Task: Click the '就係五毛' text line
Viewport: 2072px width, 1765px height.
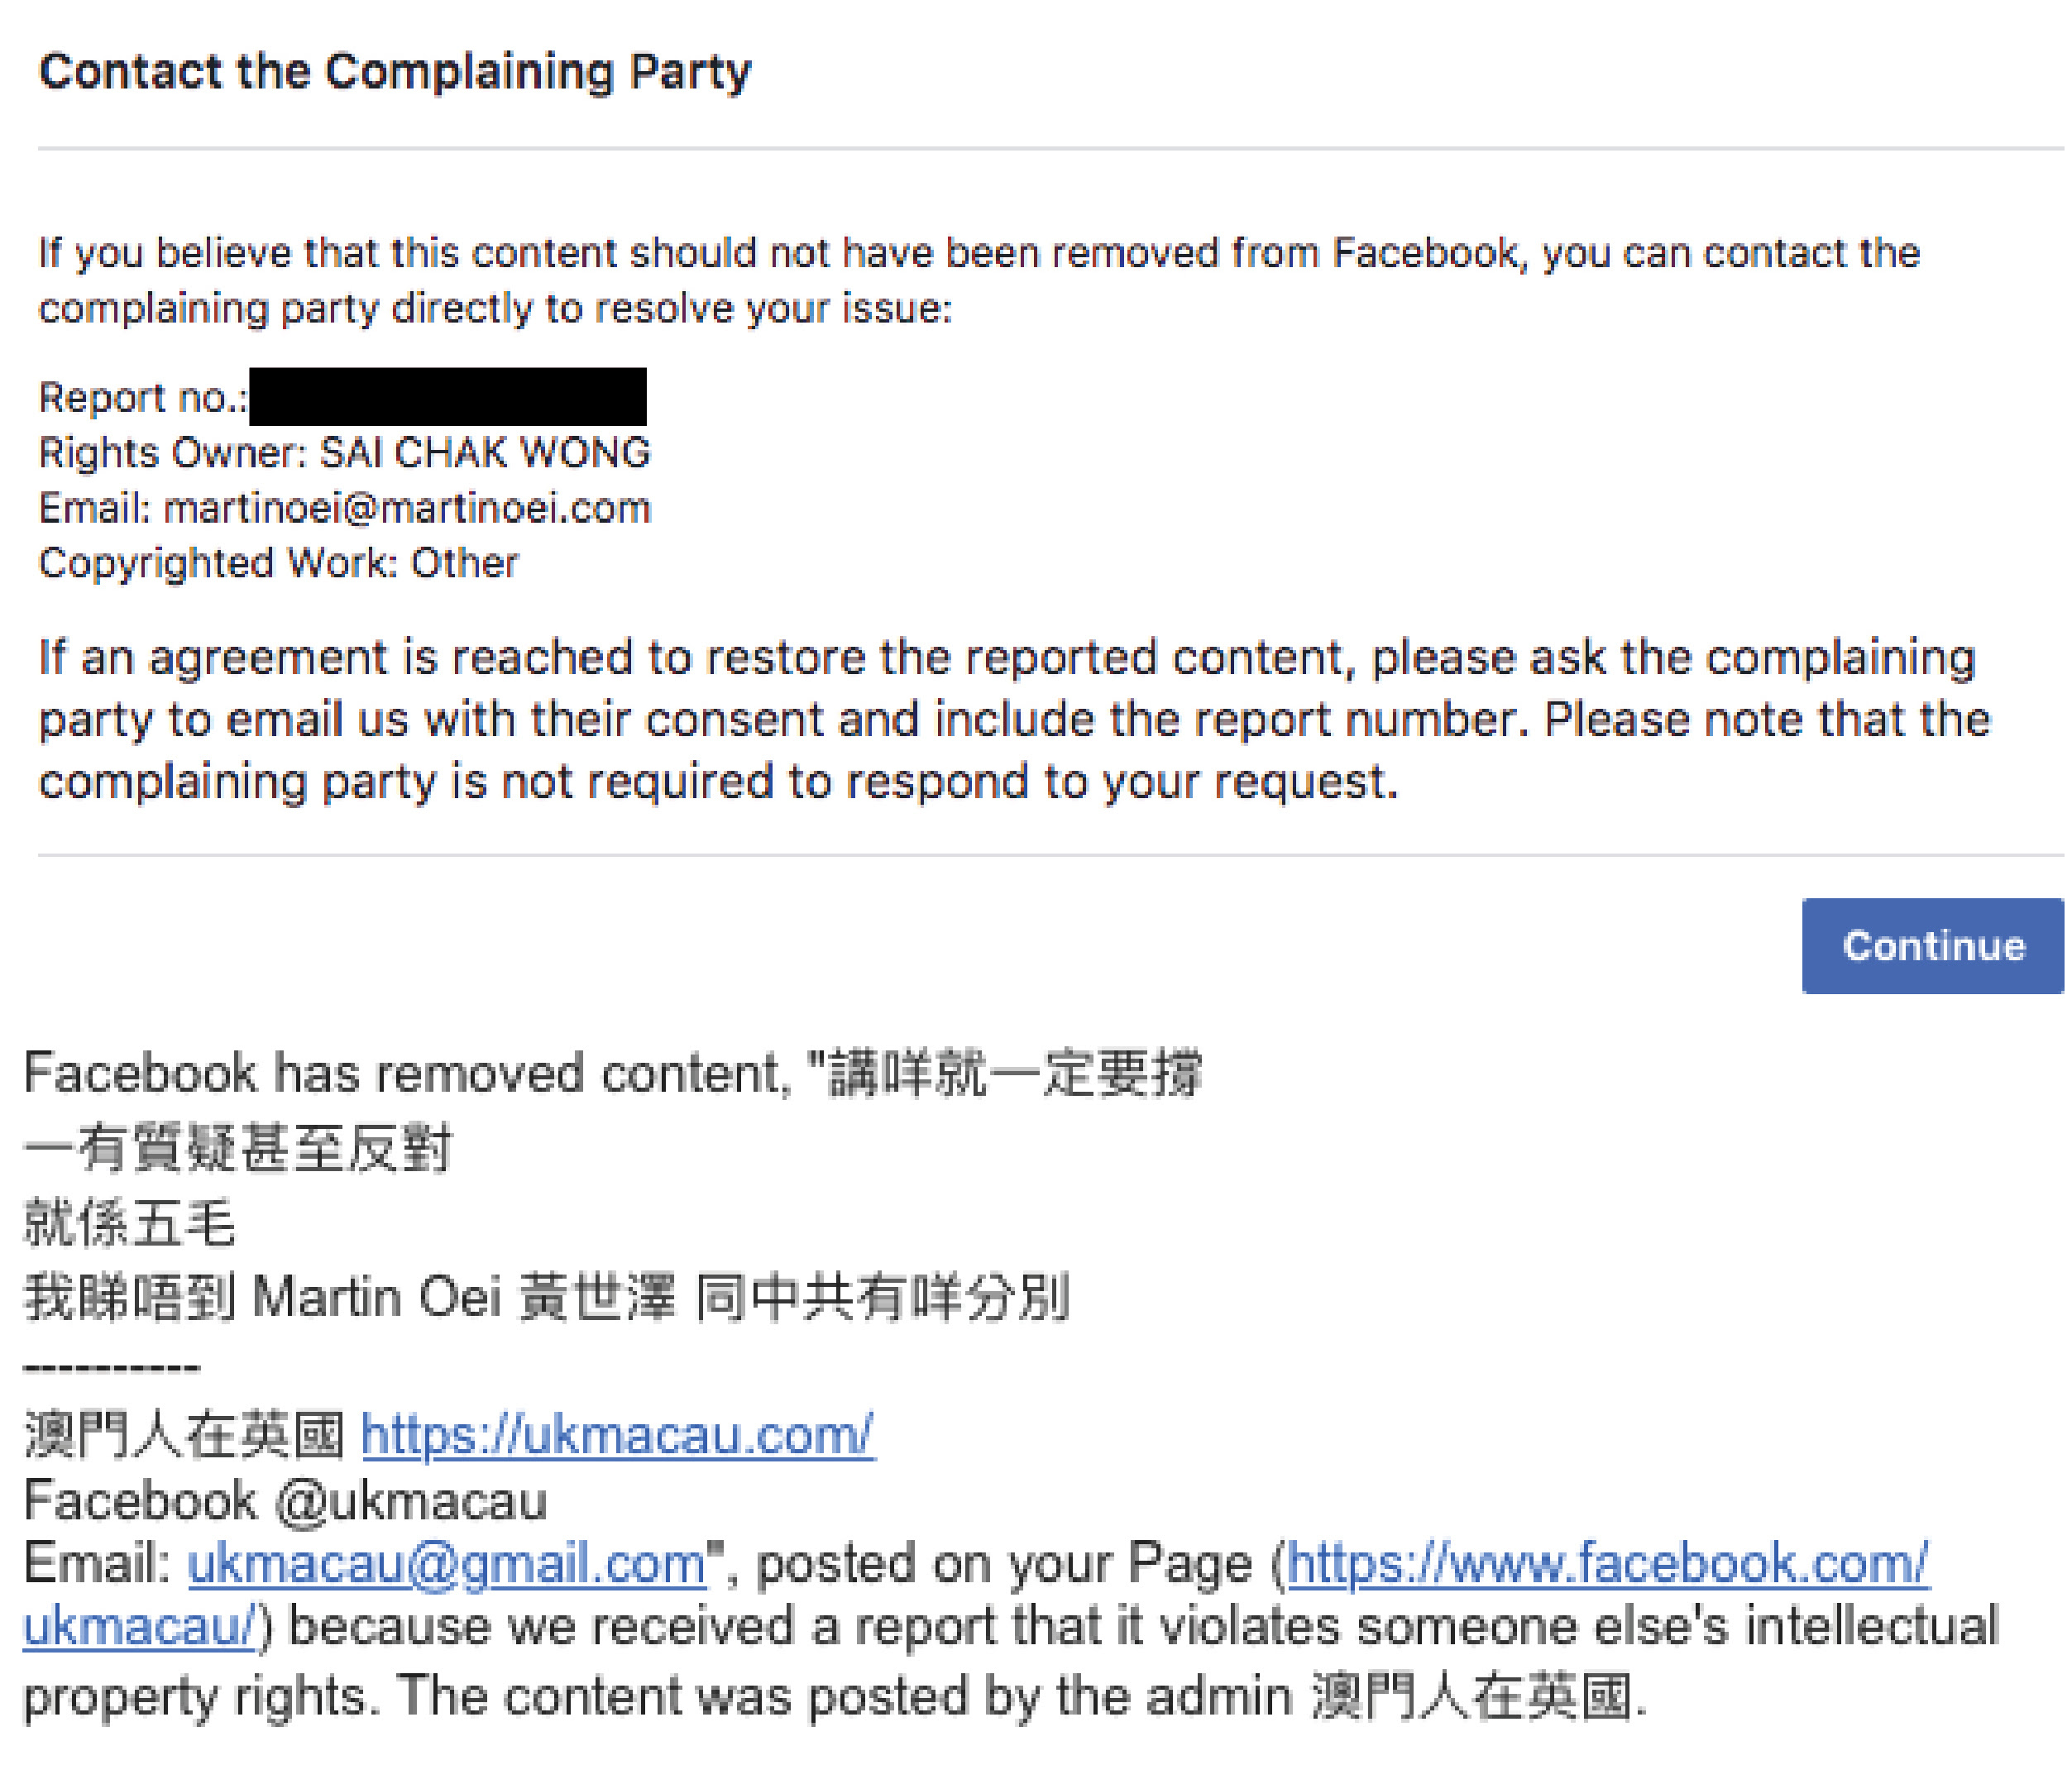Action: [x=129, y=1222]
